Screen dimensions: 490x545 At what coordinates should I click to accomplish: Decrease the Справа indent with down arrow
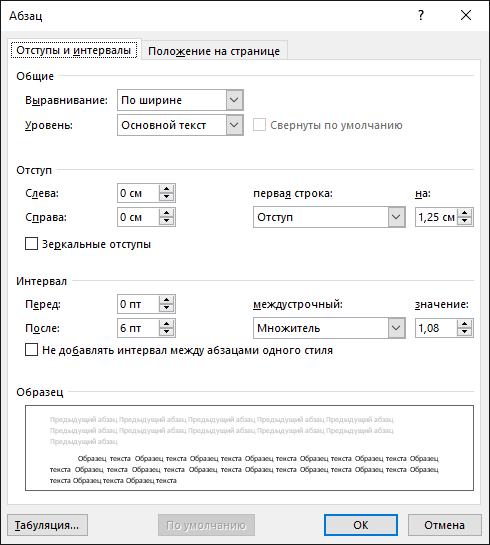click(x=166, y=221)
